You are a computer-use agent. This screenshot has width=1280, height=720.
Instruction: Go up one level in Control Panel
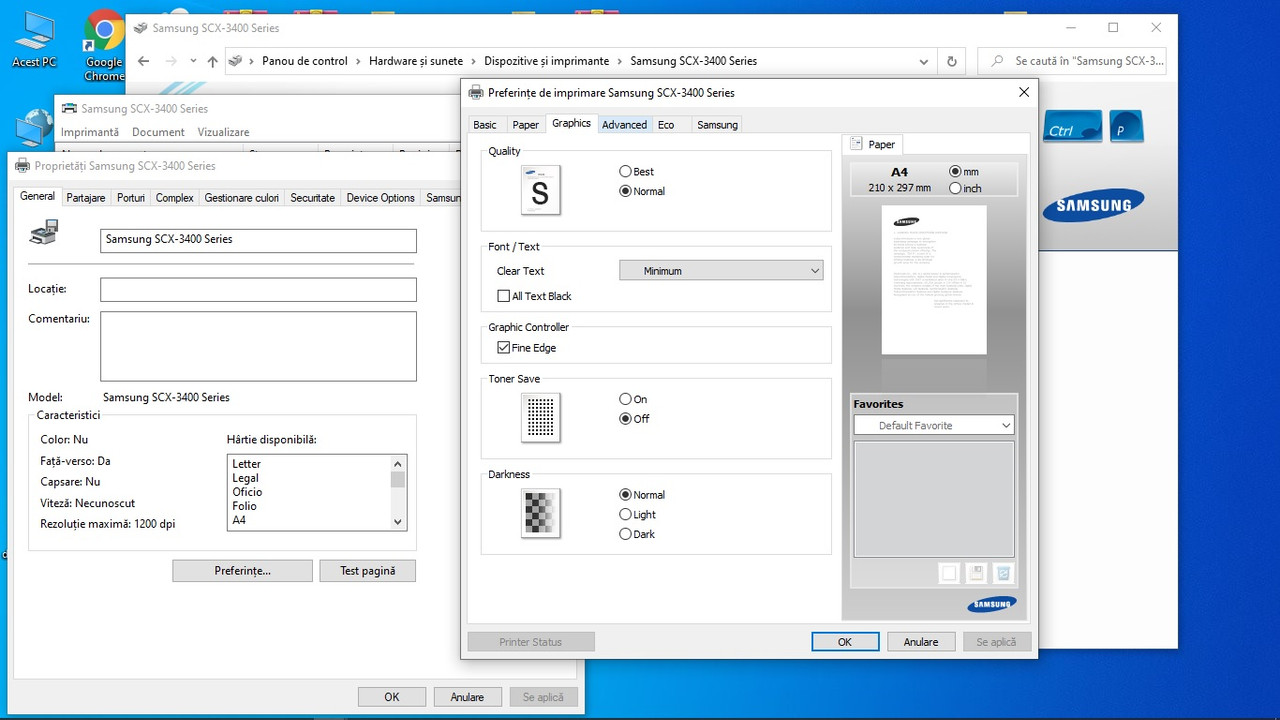tap(212, 61)
